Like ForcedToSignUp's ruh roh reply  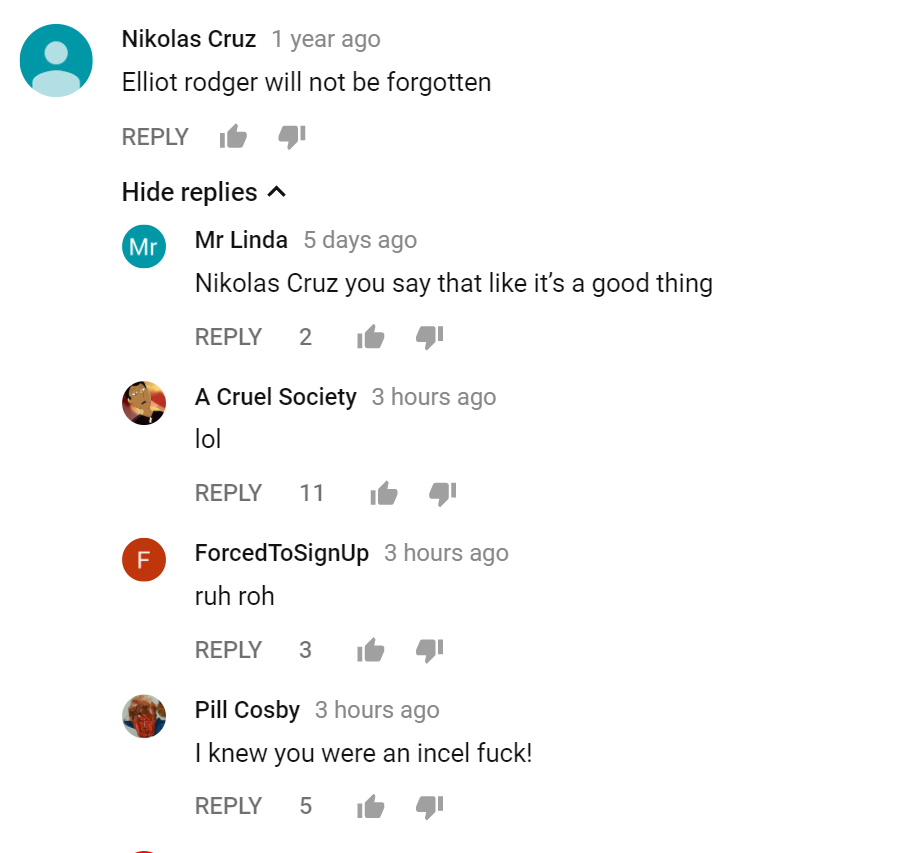click(371, 649)
